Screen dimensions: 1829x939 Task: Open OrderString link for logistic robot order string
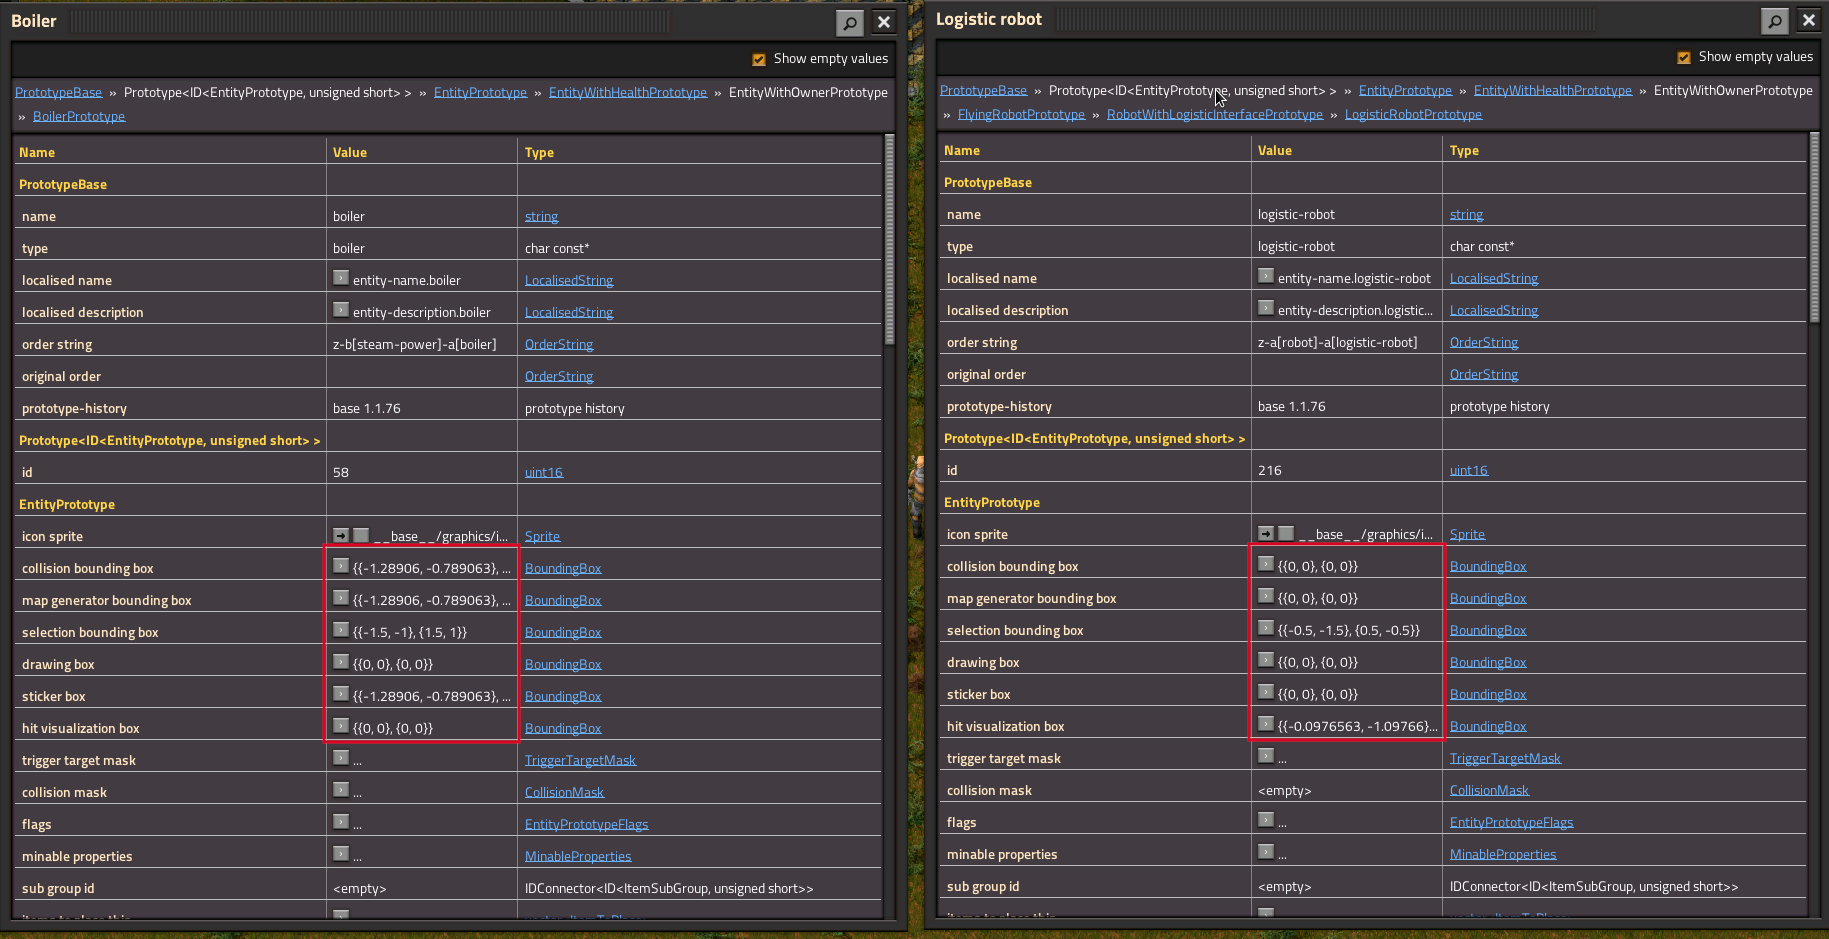pos(1484,342)
